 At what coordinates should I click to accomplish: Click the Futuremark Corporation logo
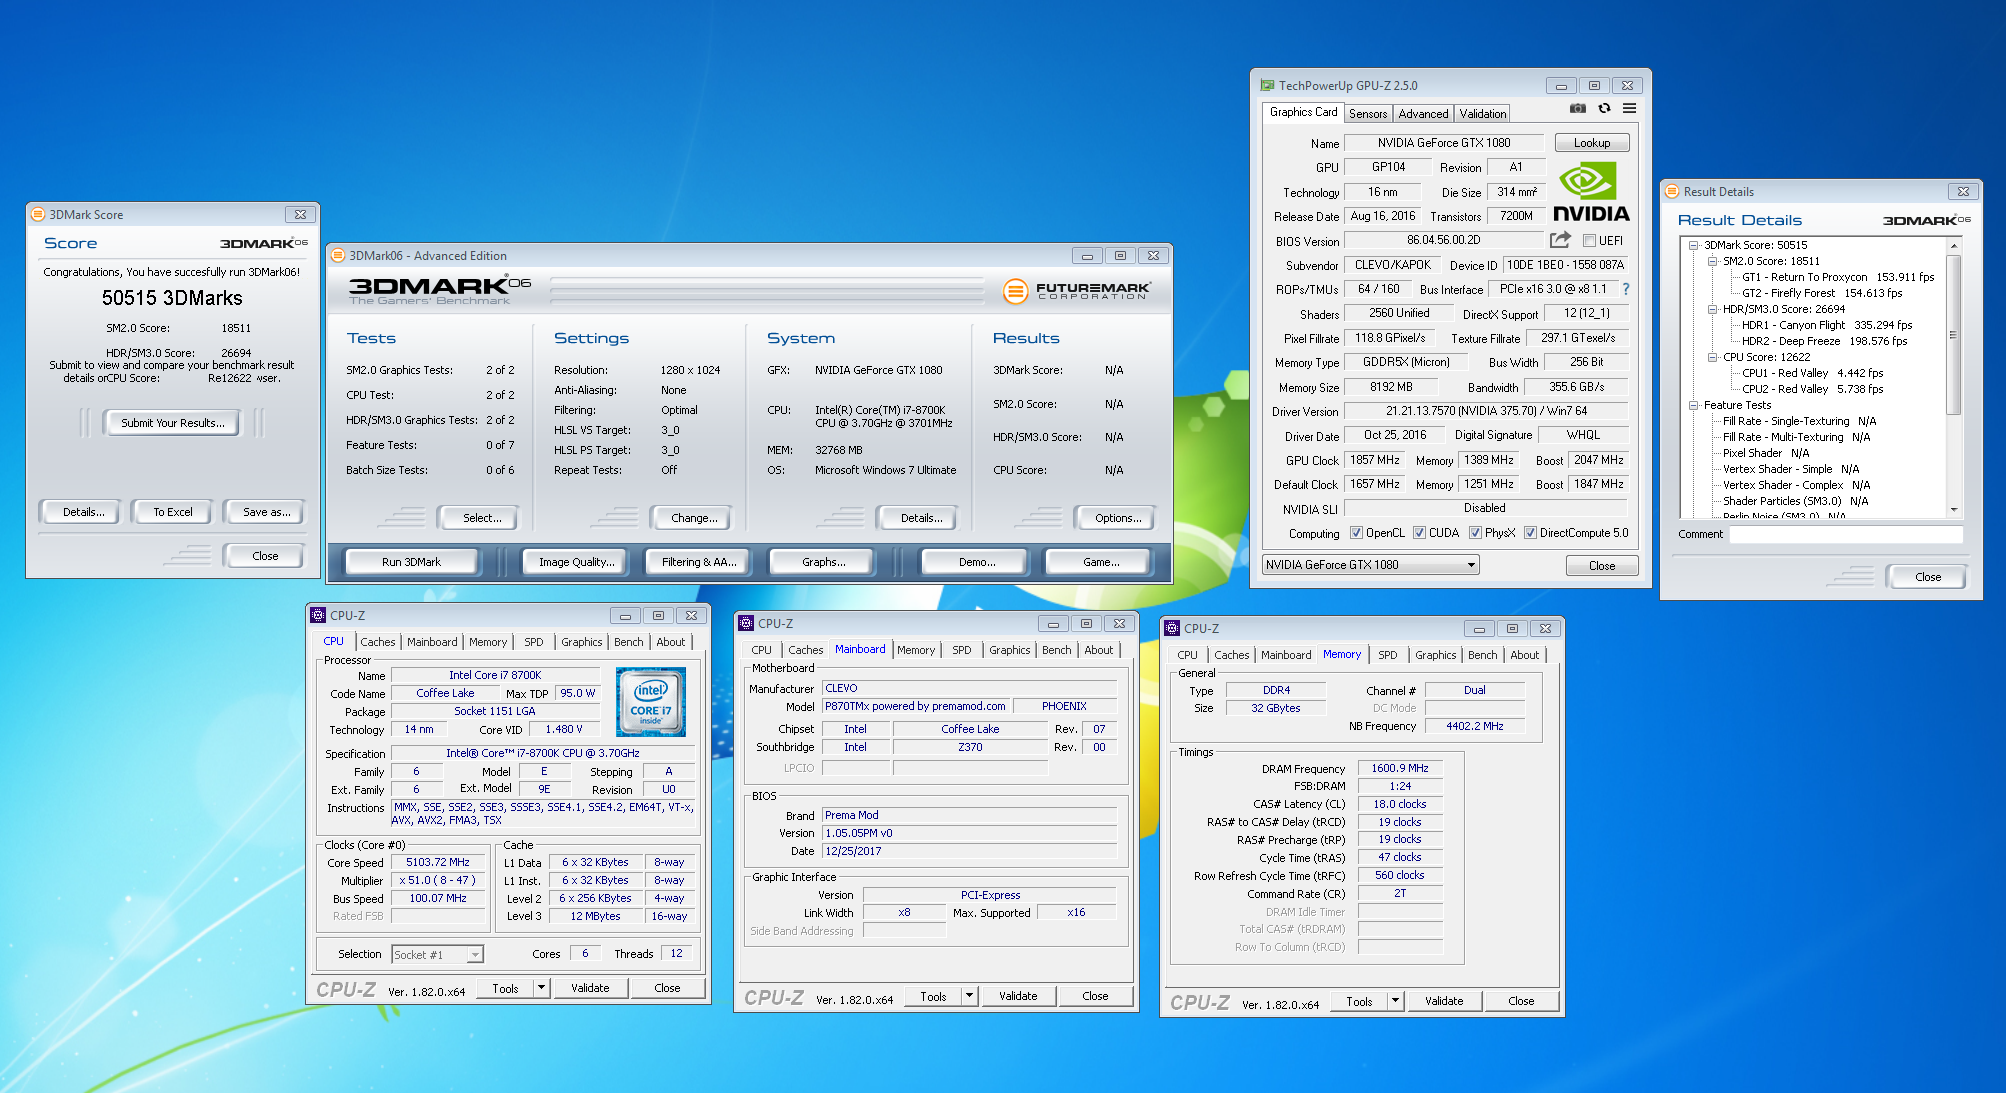[x=1076, y=291]
